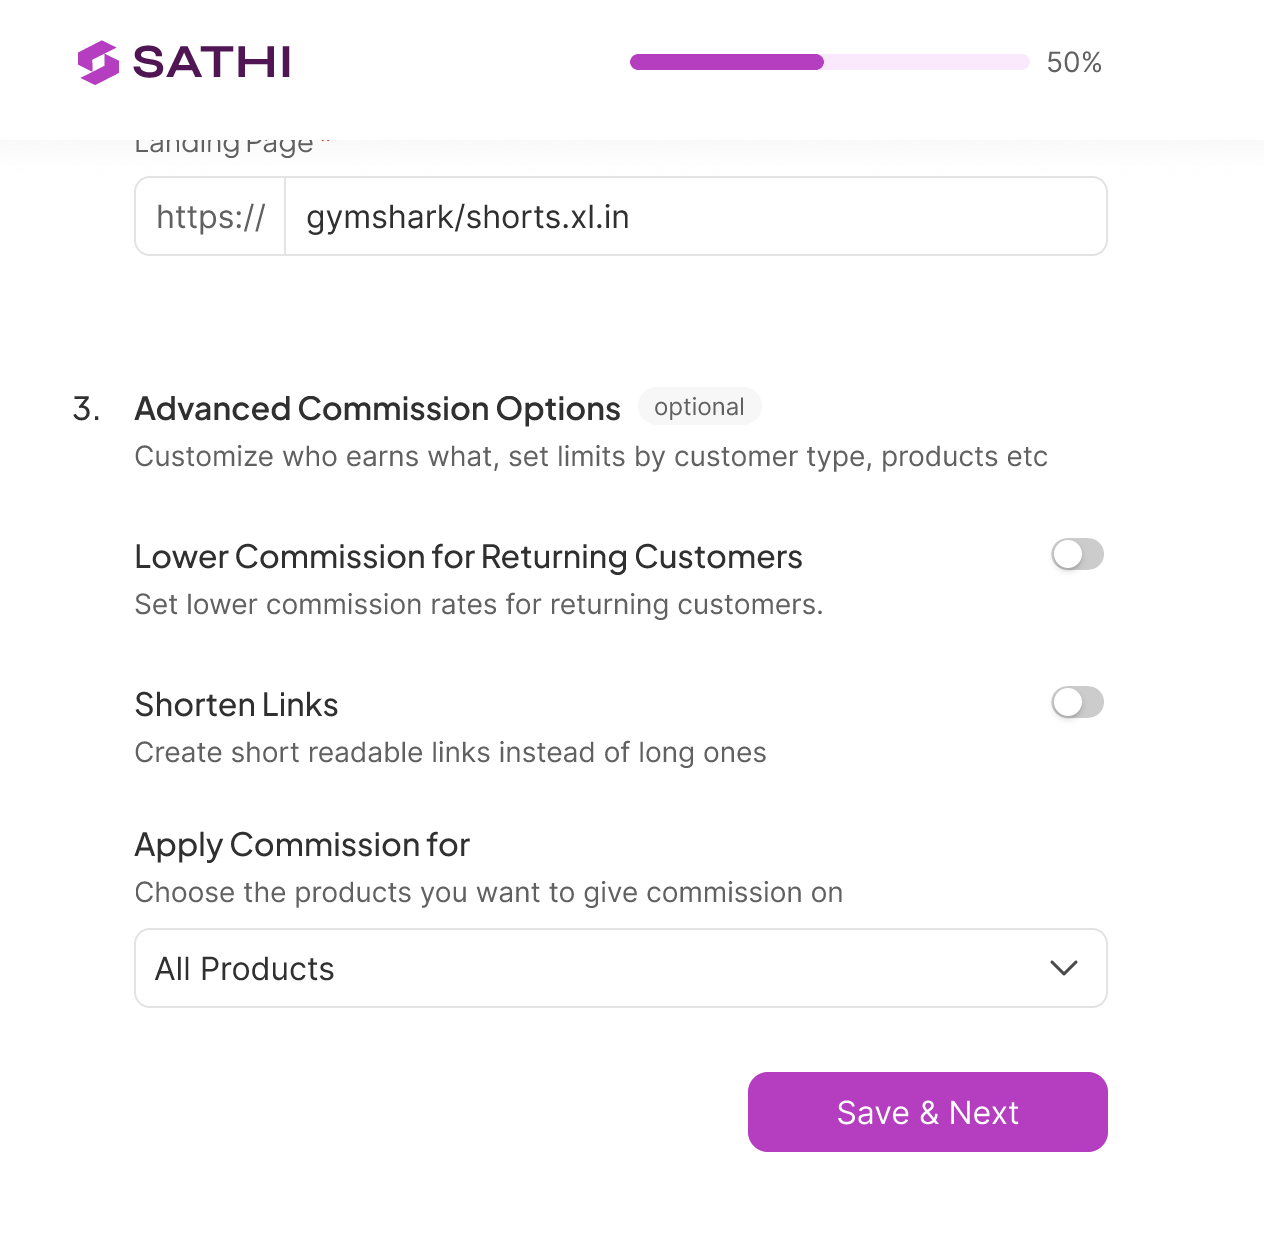Click the Lower Commission for Returning Customers label
This screenshot has height=1234, width=1264.
[468, 557]
